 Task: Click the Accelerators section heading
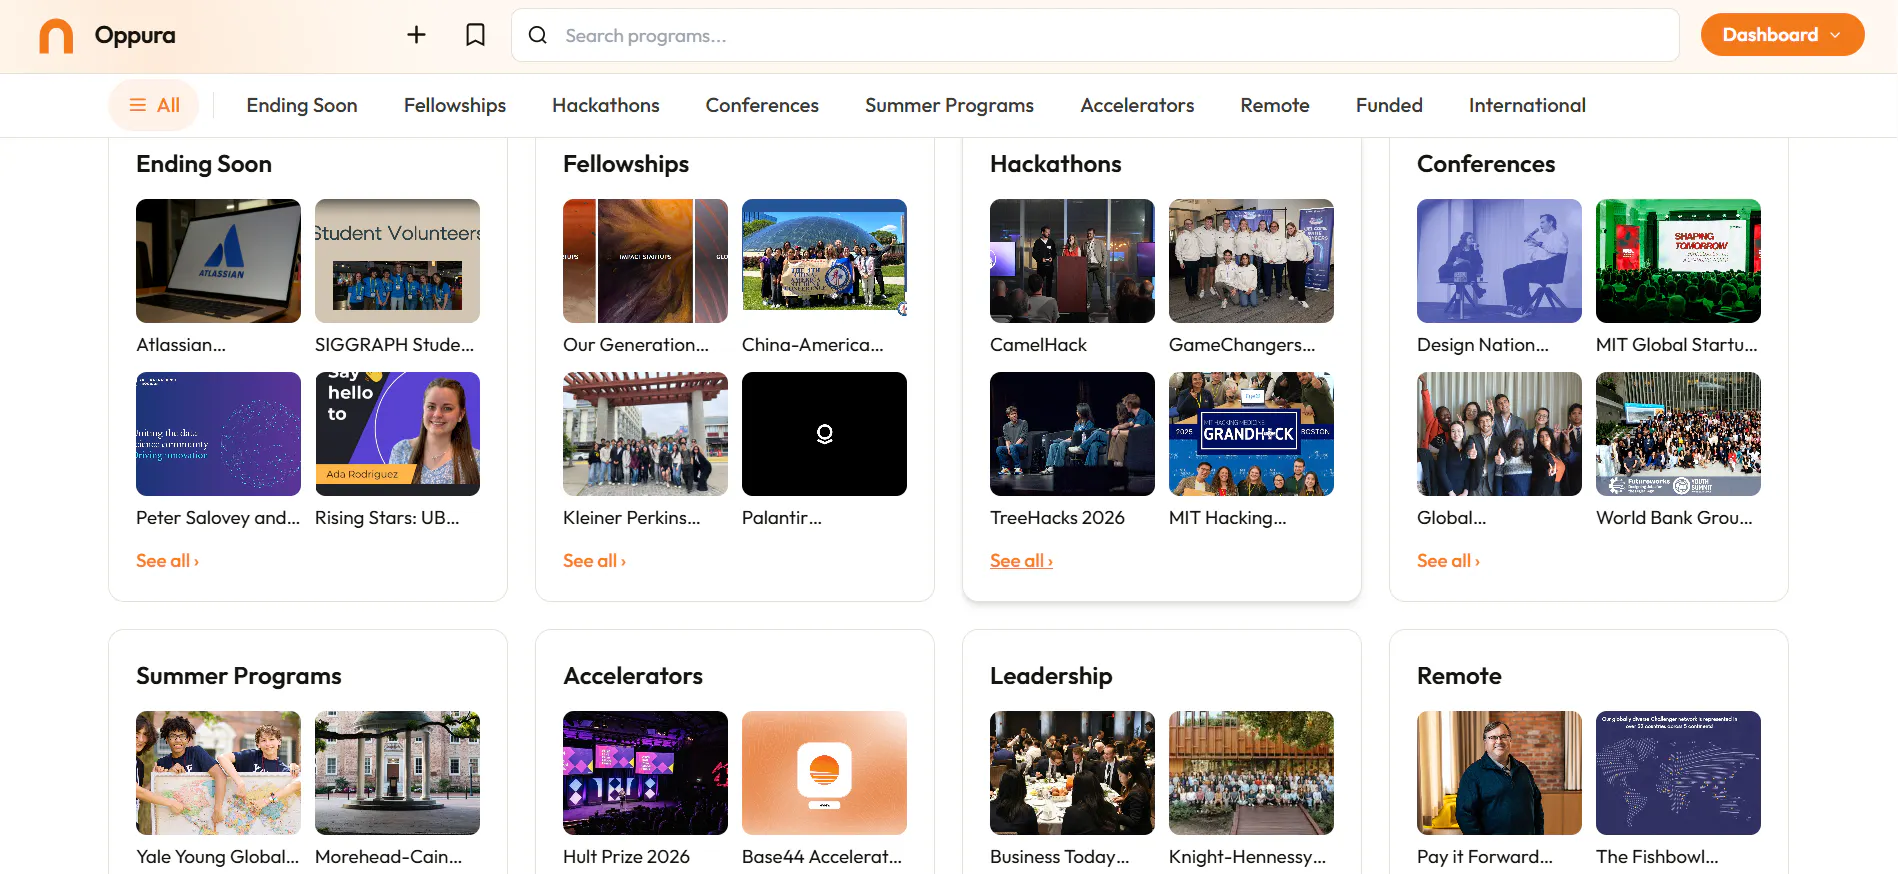[633, 676]
